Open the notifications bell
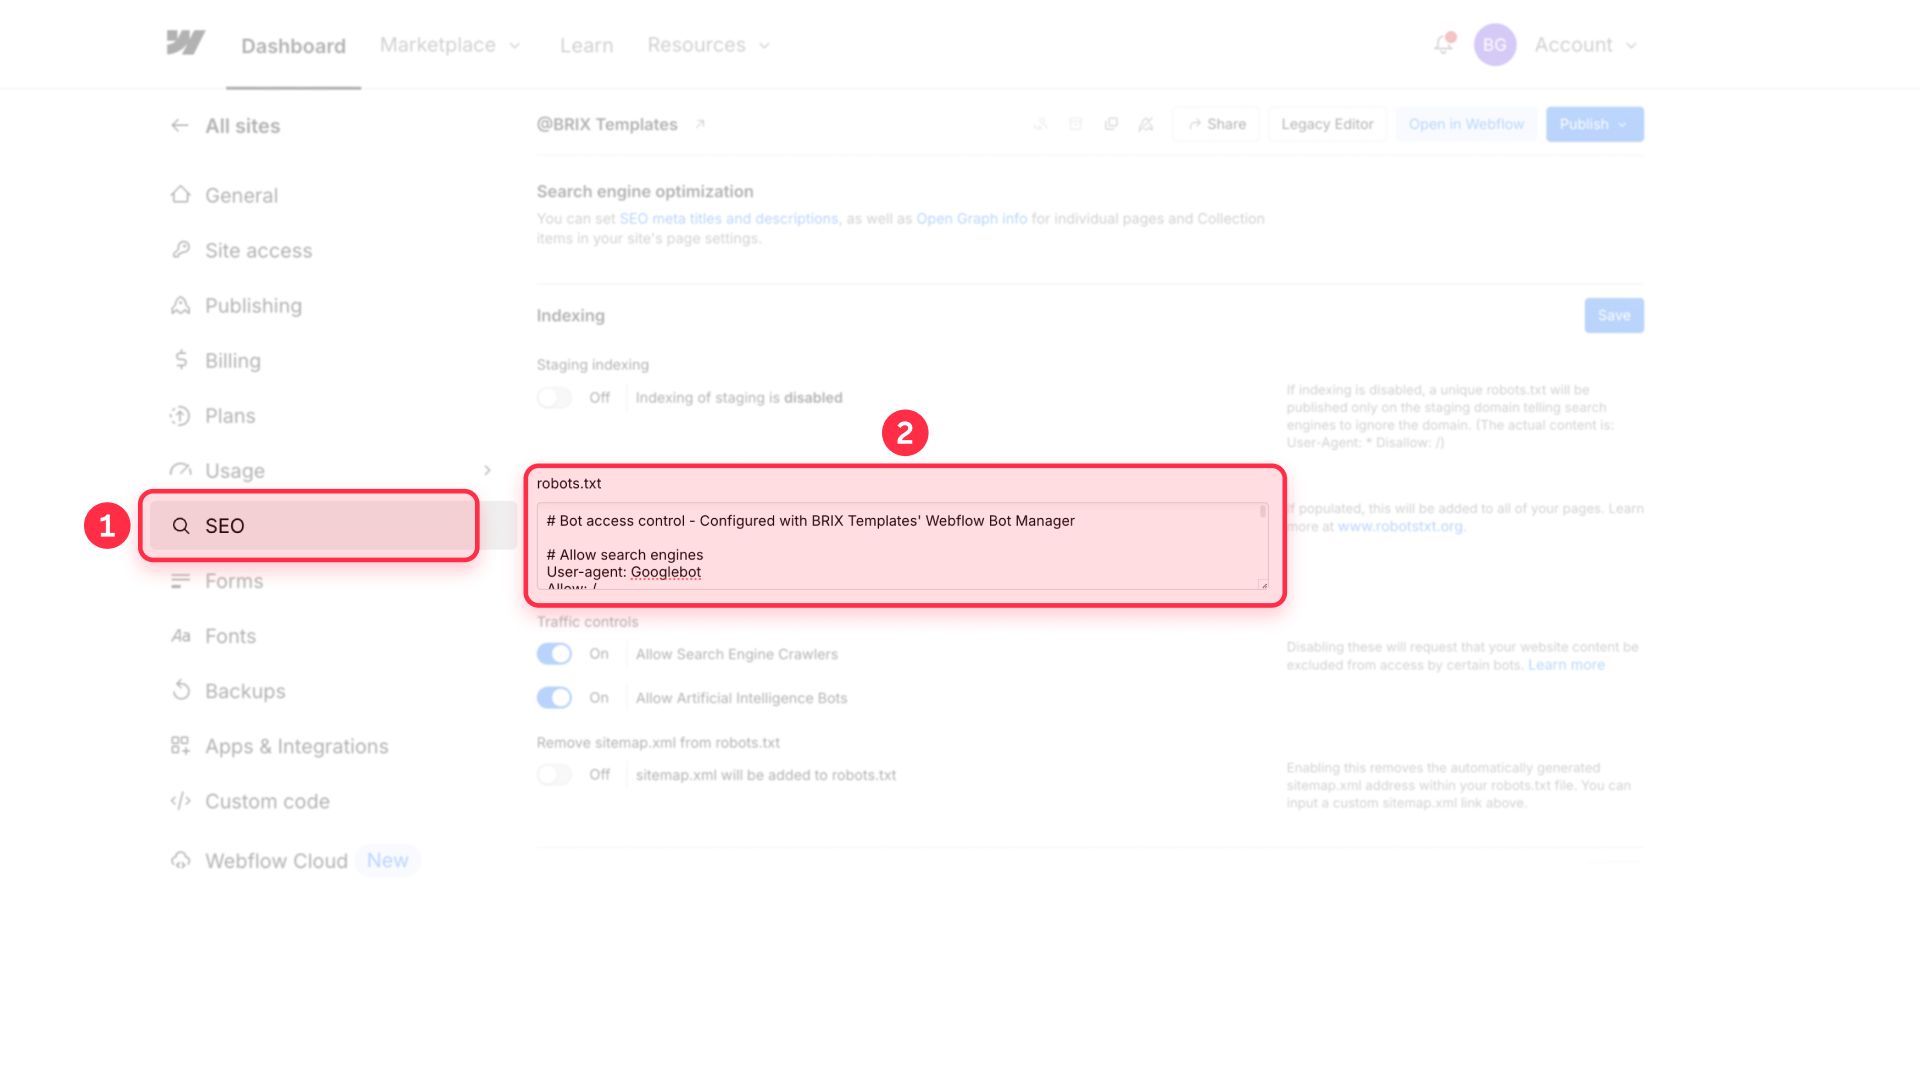 [x=1443, y=44]
